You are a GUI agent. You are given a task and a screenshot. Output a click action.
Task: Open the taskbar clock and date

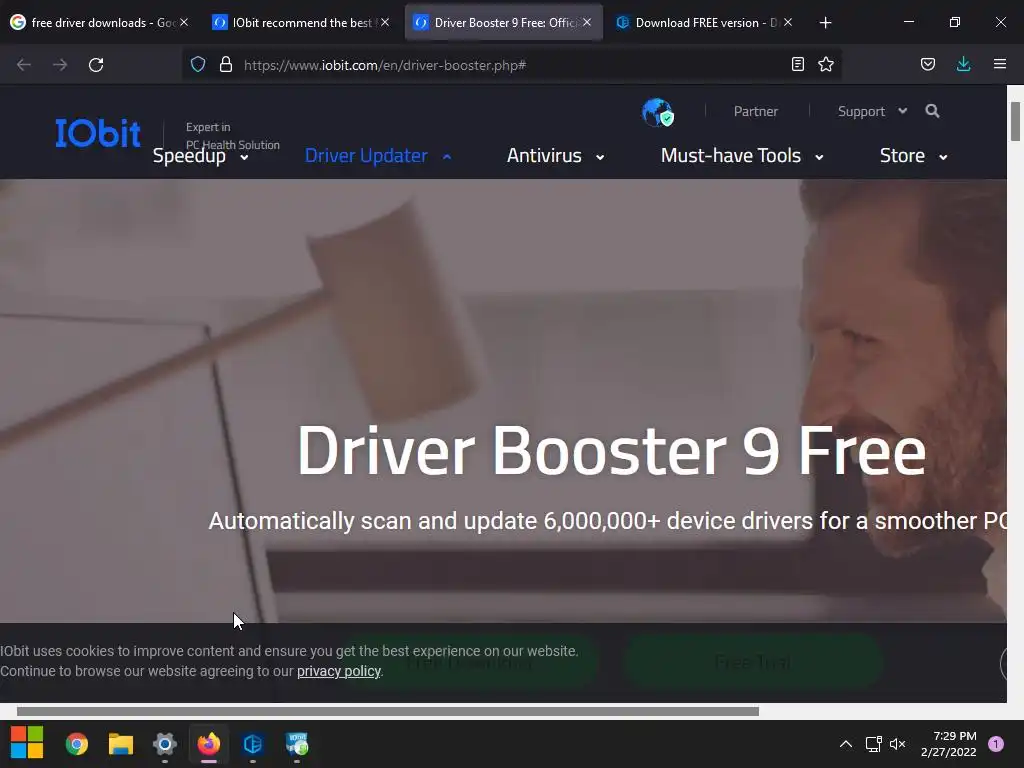click(x=948, y=744)
